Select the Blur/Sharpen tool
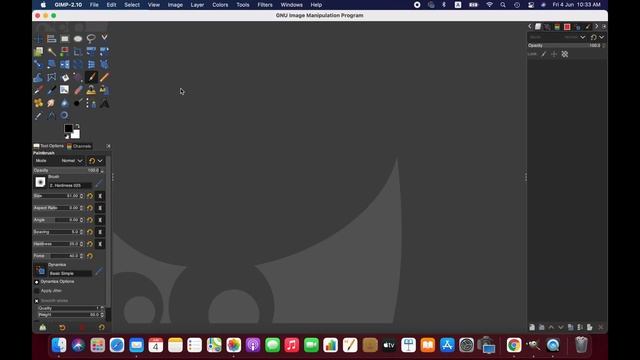The image size is (640, 360). click(x=64, y=103)
